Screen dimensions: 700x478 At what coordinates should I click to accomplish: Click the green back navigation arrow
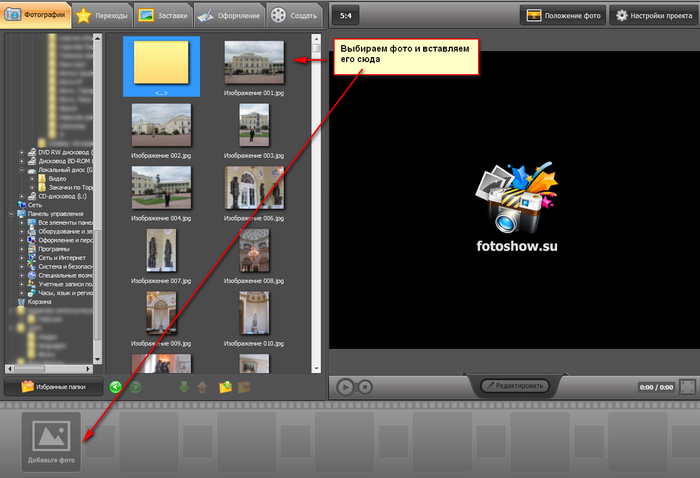tap(116, 387)
